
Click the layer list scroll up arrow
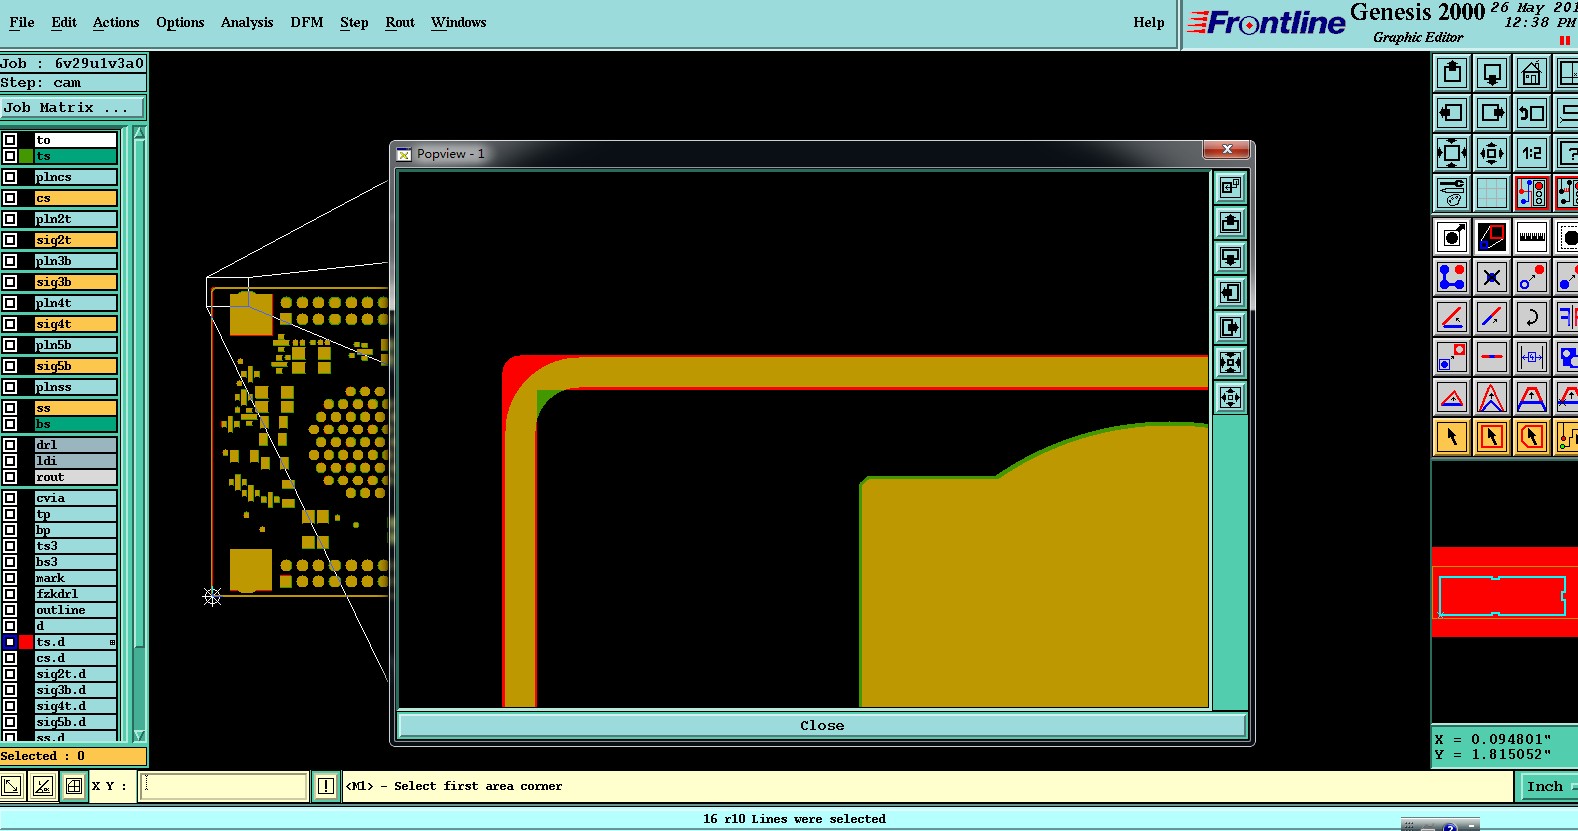pos(140,134)
